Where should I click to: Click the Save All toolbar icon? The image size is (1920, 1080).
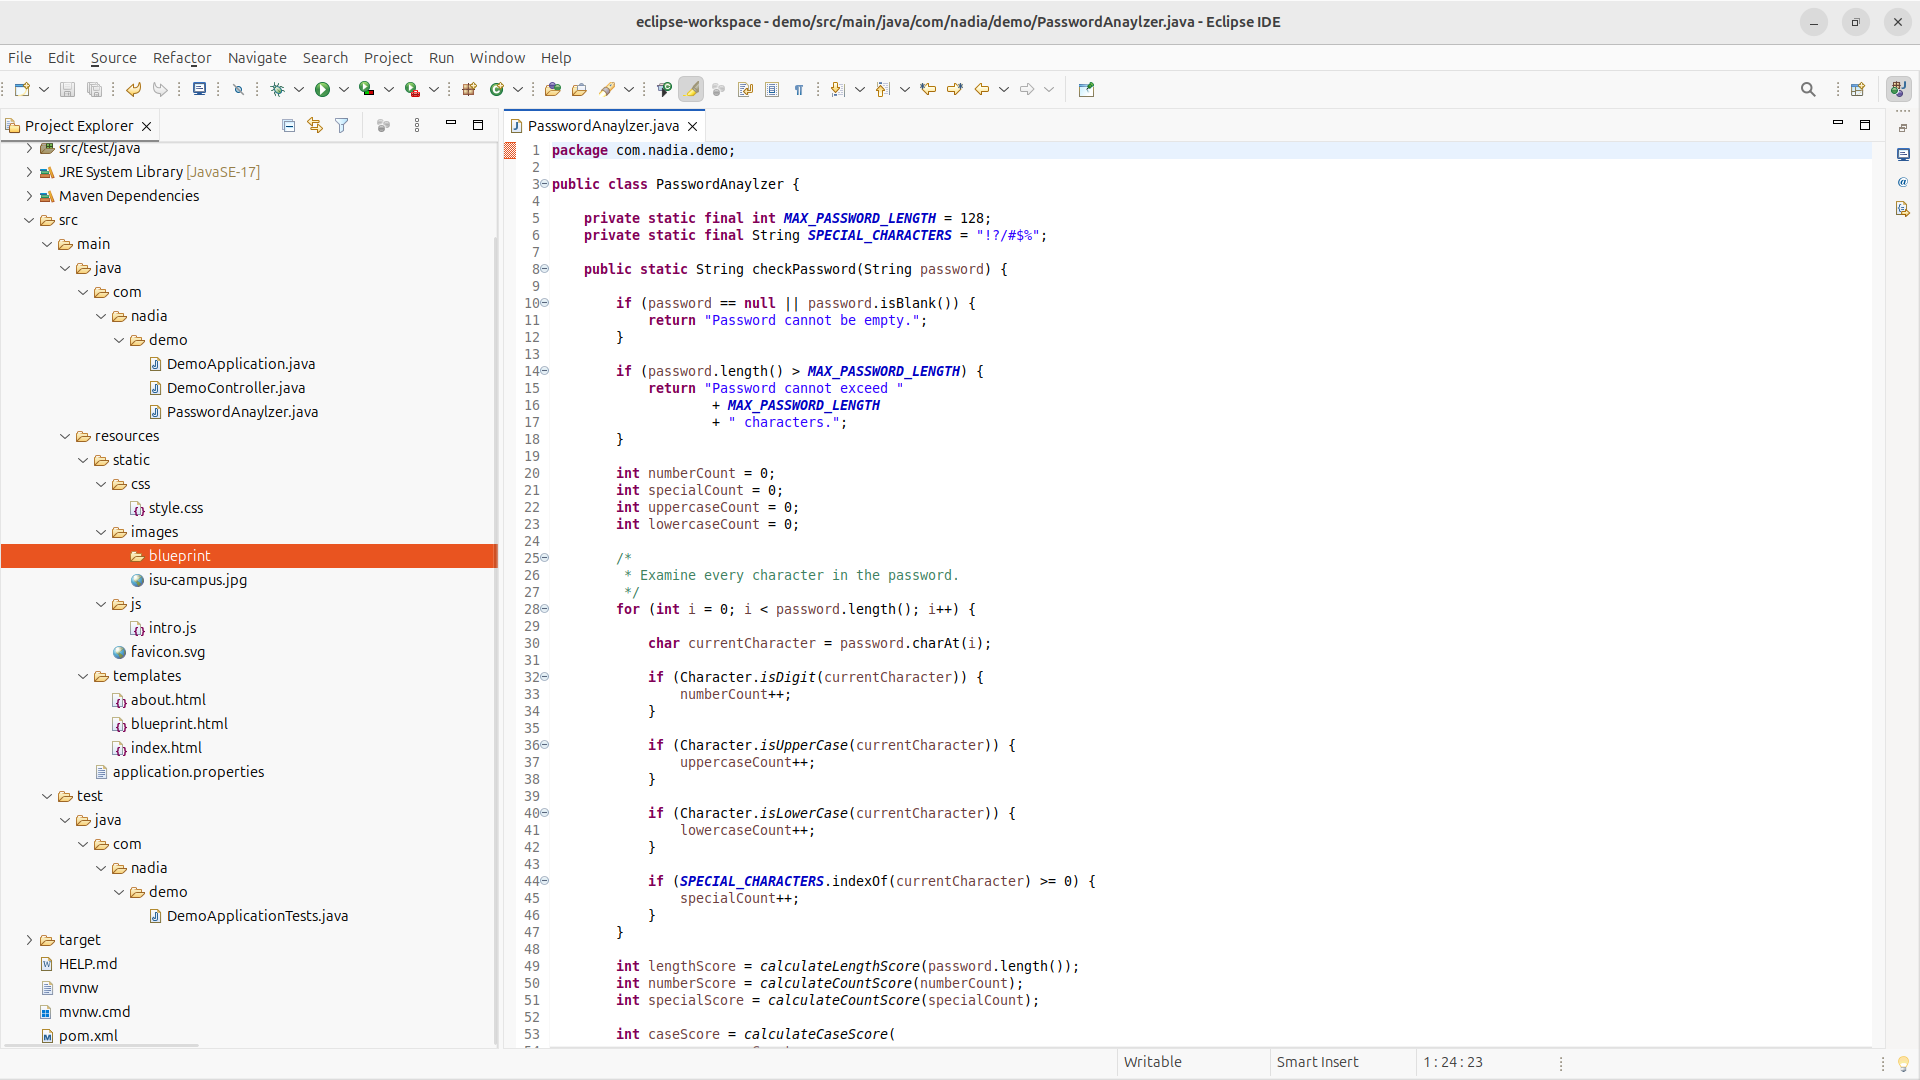tap(94, 90)
